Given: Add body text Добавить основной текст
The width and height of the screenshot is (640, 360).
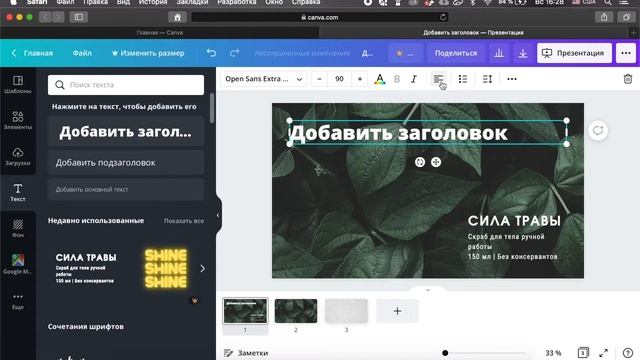Looking at the screenshot, I should tap(126, 189).
